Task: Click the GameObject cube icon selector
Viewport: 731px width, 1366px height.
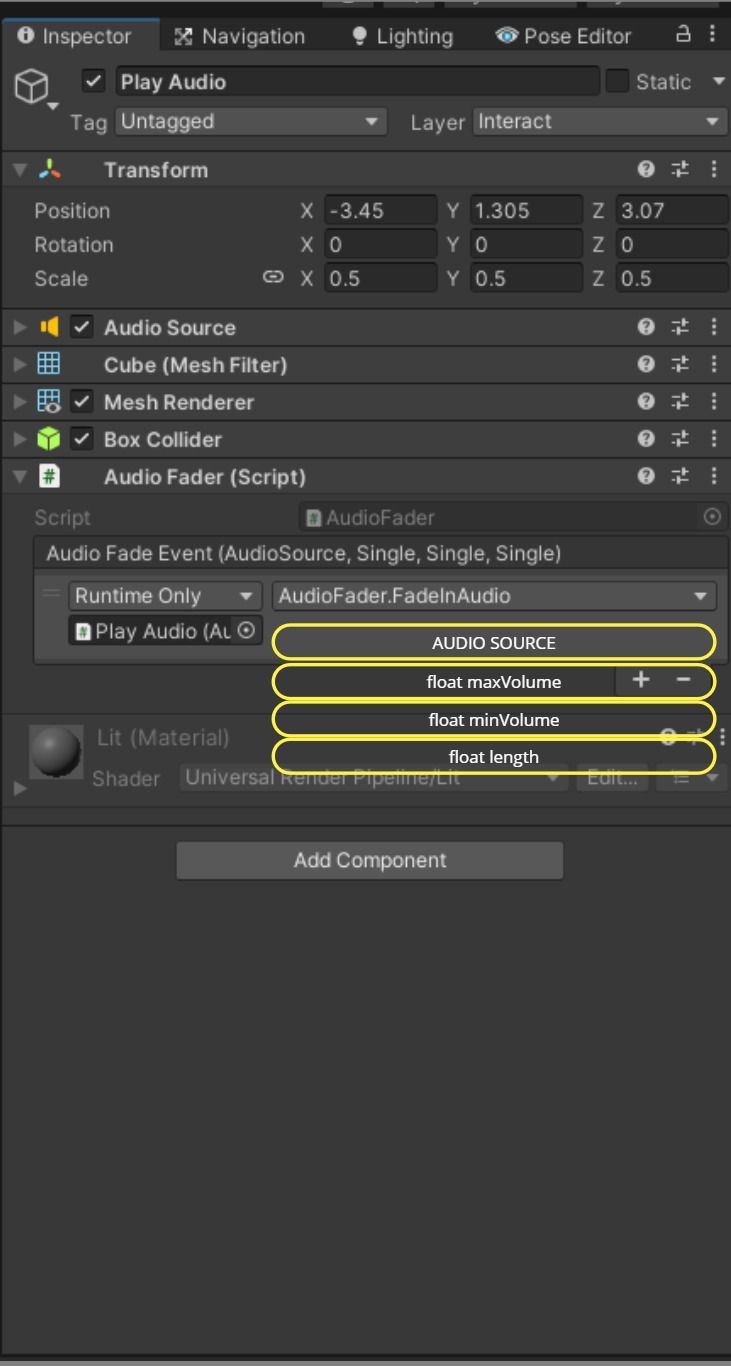Action: click(32, 87)
